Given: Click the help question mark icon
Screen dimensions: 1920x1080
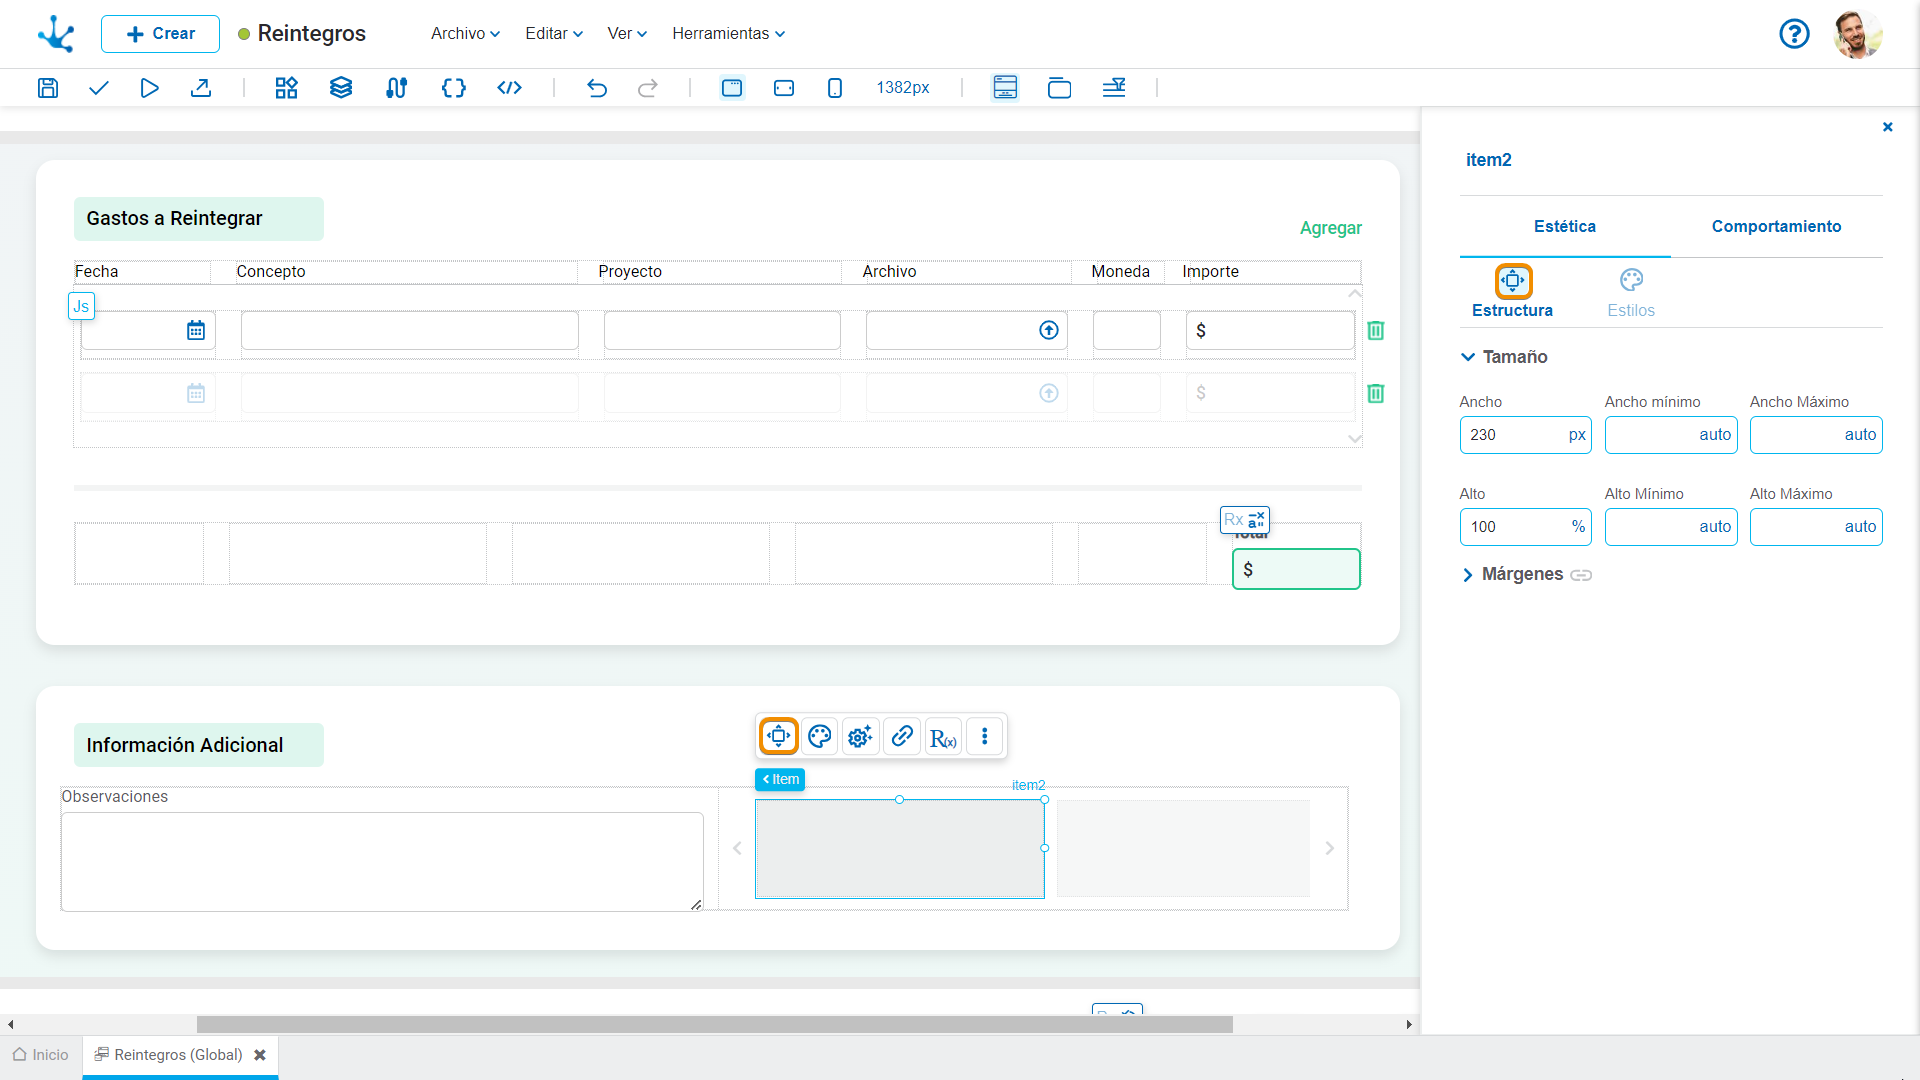Looking at the screenshot, I should coord(1794,34).
